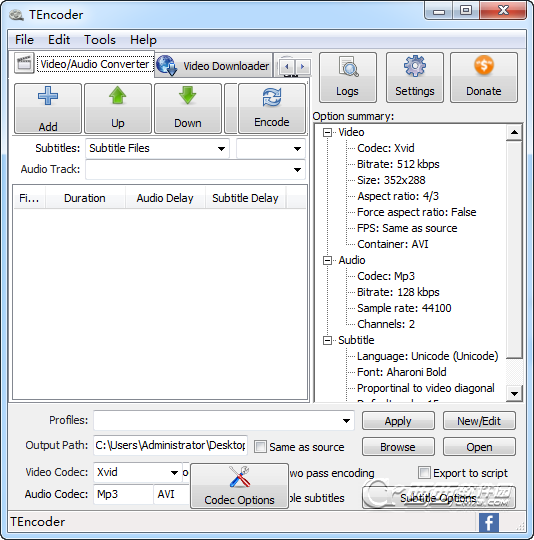Click scroll down arrow in Option summary
Viewport: 534px width, 540px height.
pyautogui.click(x=514, y=394)
